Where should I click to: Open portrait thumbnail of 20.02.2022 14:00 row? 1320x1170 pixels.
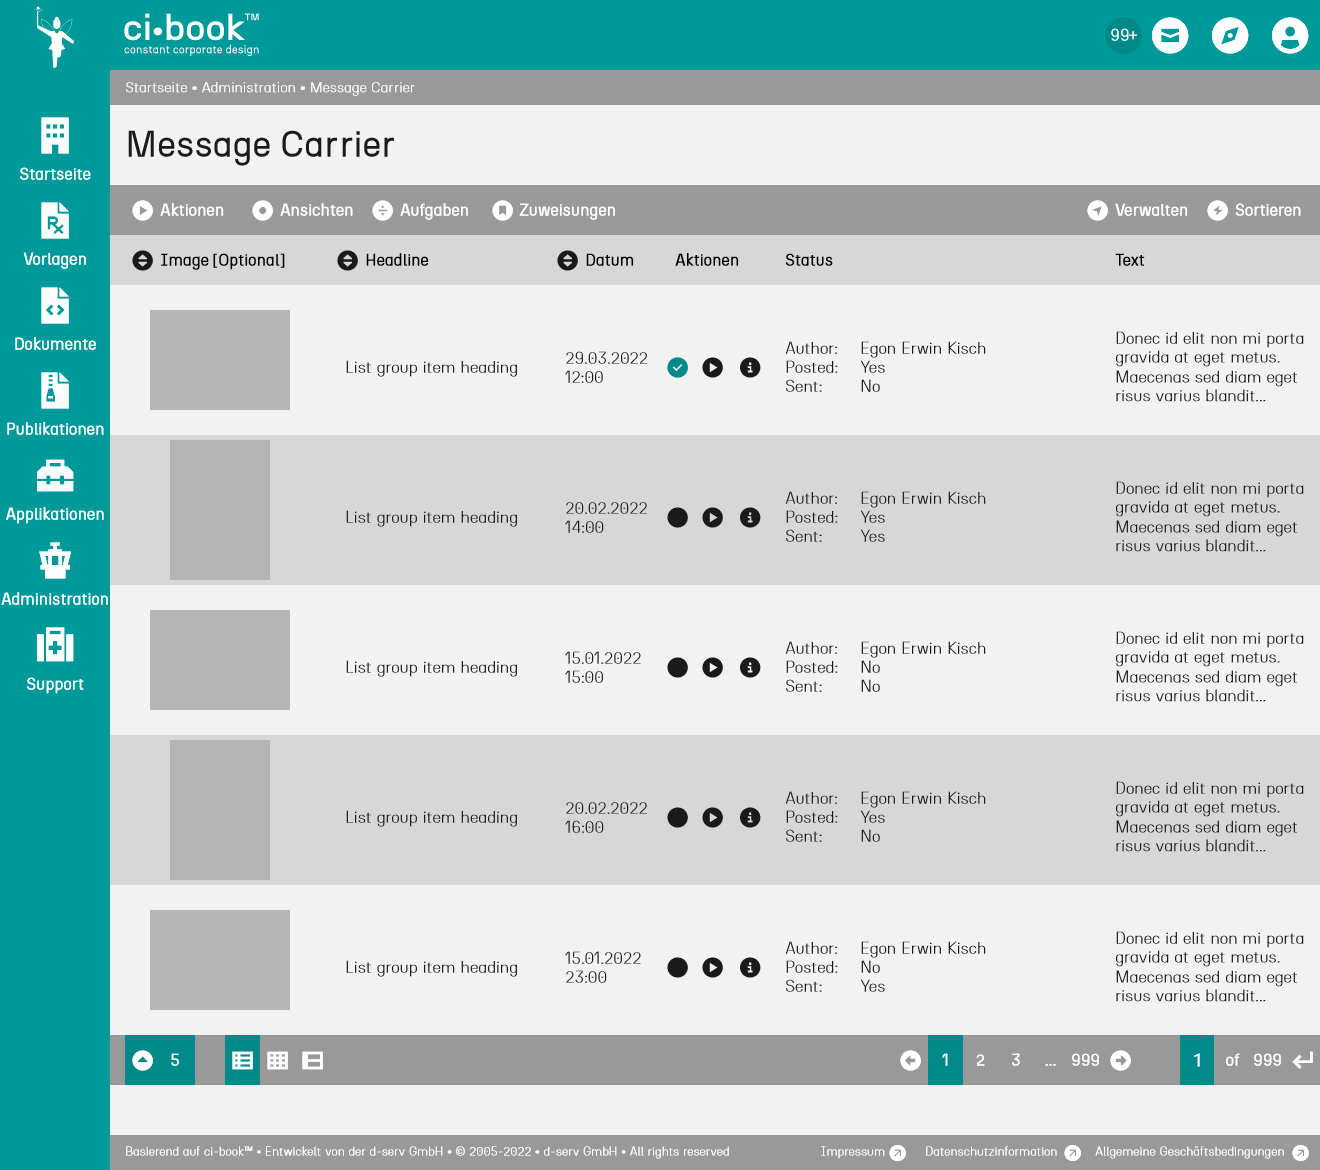[x=220, y=510]
